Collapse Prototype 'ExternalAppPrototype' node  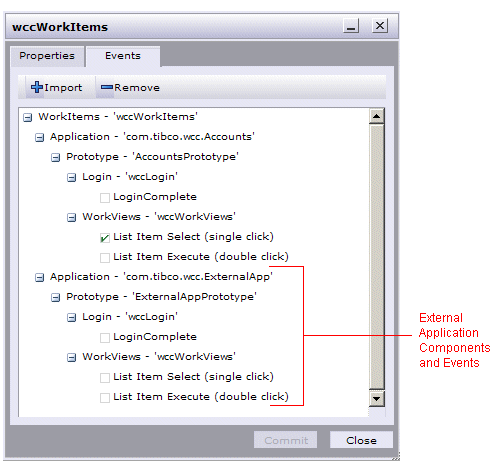[x=56, y=297]
